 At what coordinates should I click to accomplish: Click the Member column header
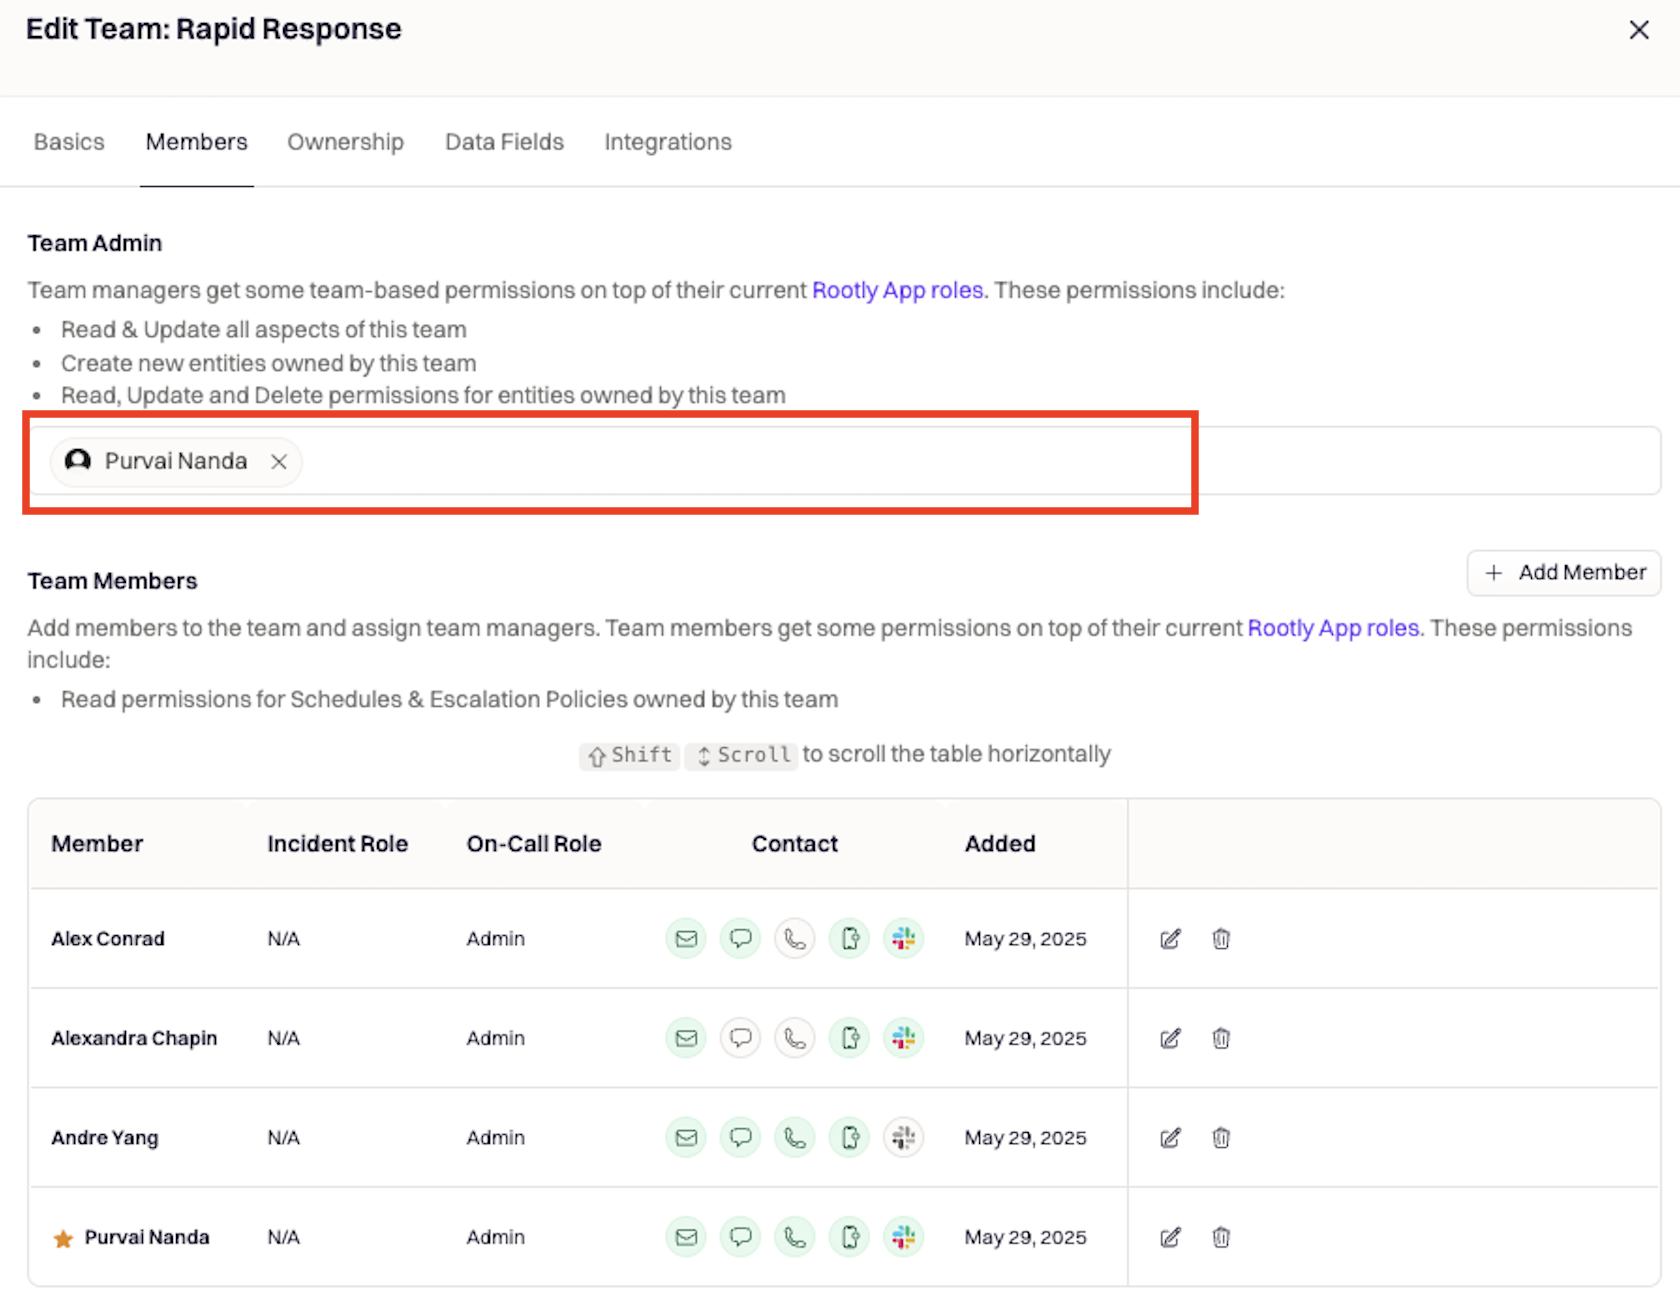point(97,844)
